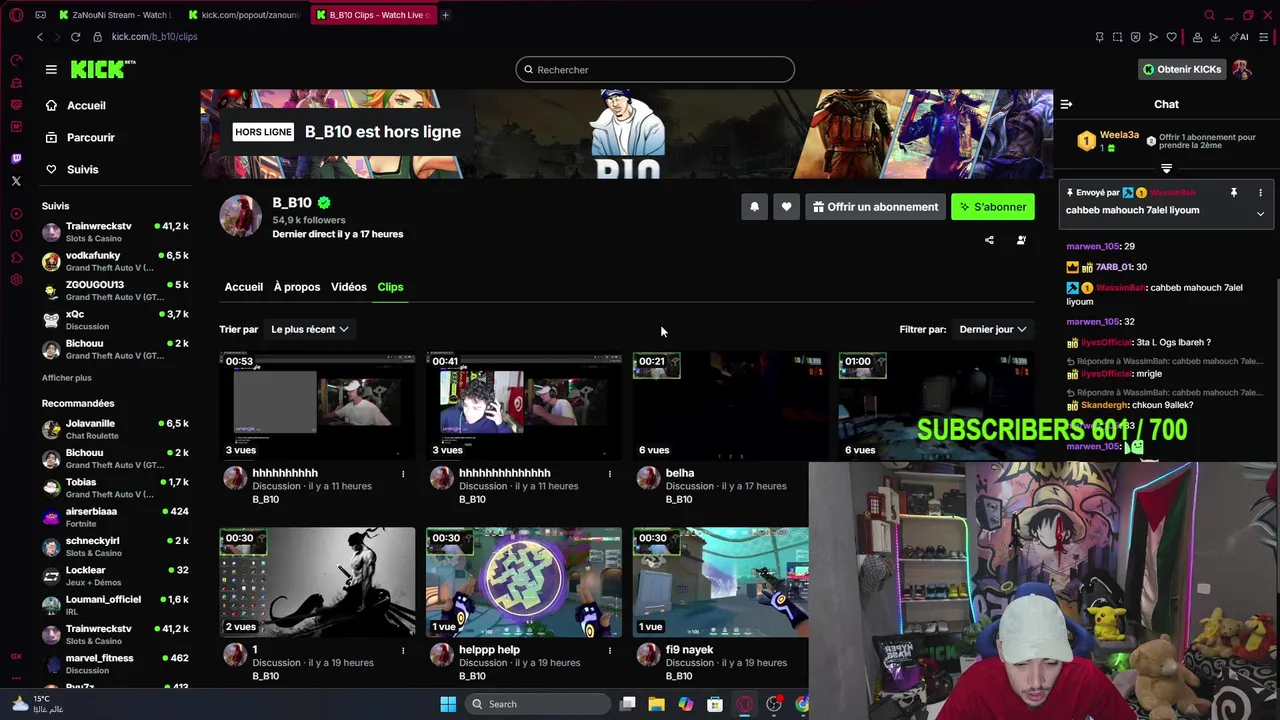
Task: Open options menu for hhhhhhhhhh clip
Action: pyautogui.click(x=403, y=473)
